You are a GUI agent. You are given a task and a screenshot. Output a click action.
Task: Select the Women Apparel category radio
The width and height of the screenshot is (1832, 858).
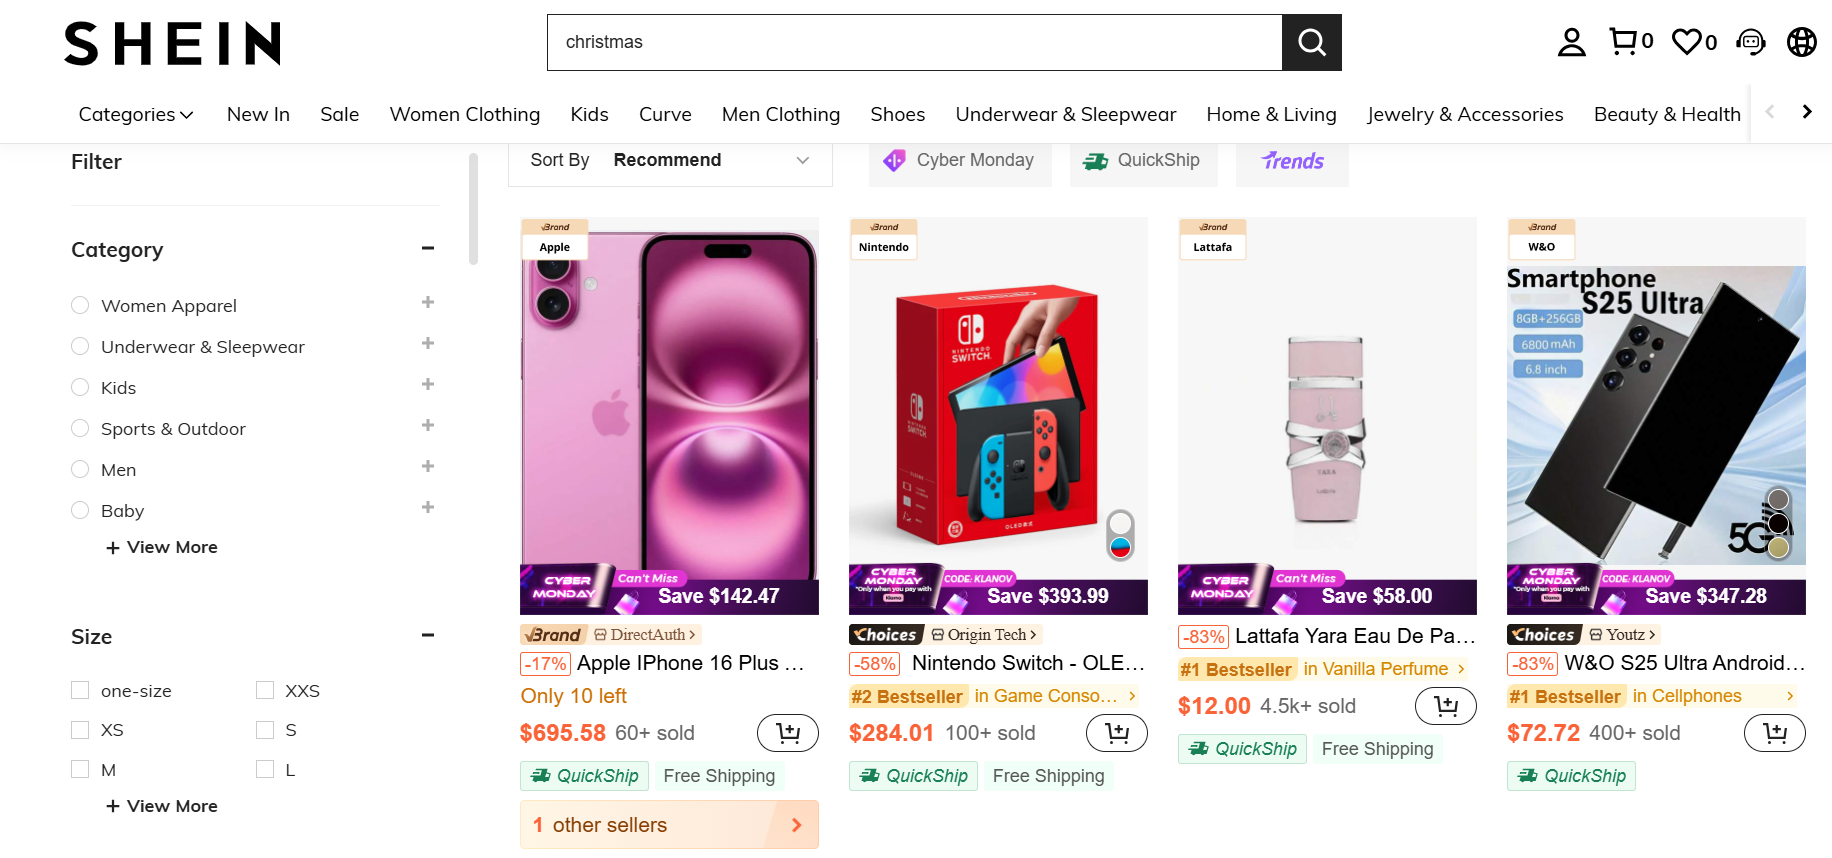click(81, 305)
